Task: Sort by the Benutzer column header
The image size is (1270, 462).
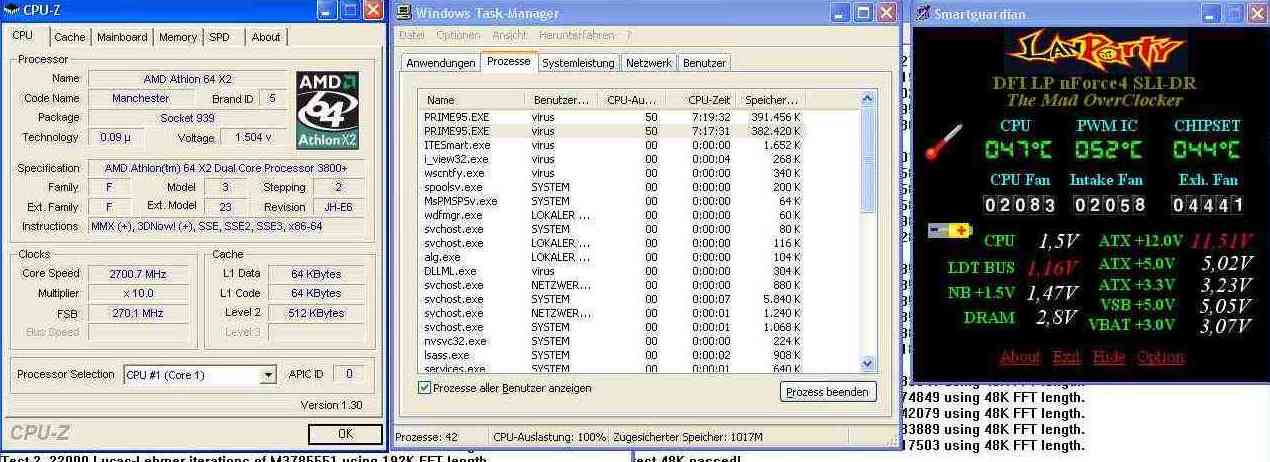Action: [x=561, y=100]
